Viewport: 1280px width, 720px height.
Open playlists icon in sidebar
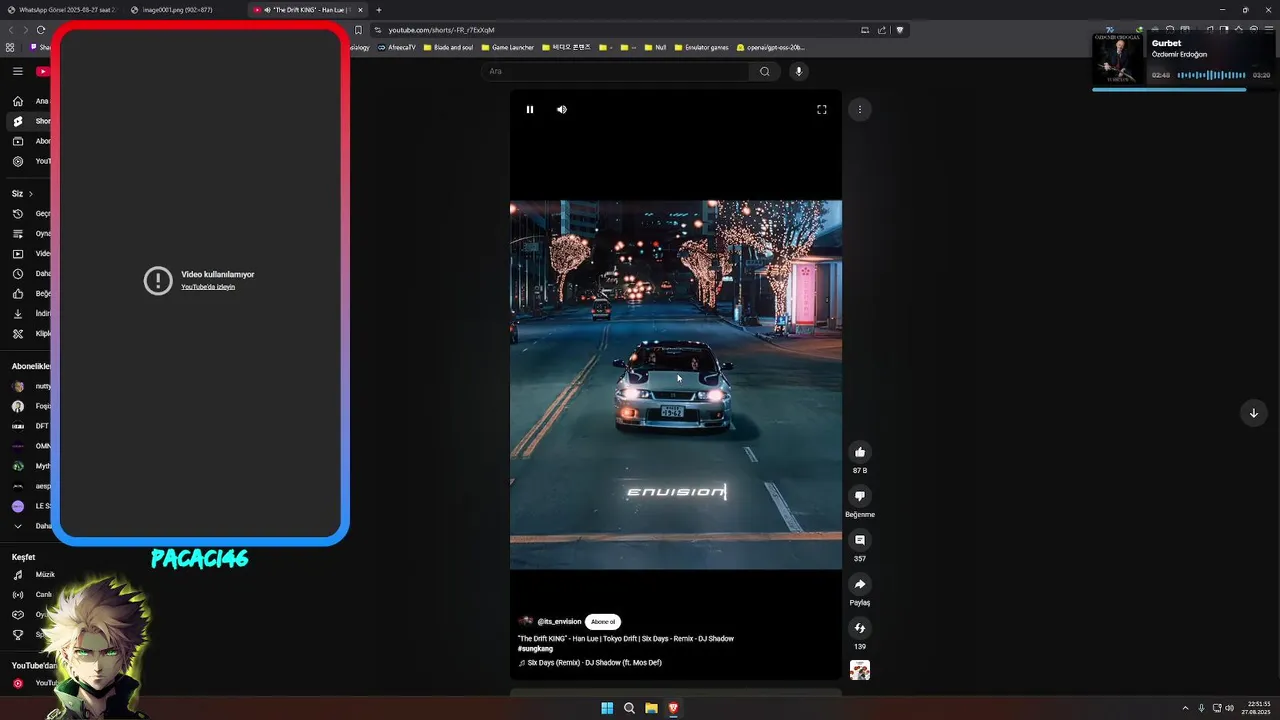point(18,233)
